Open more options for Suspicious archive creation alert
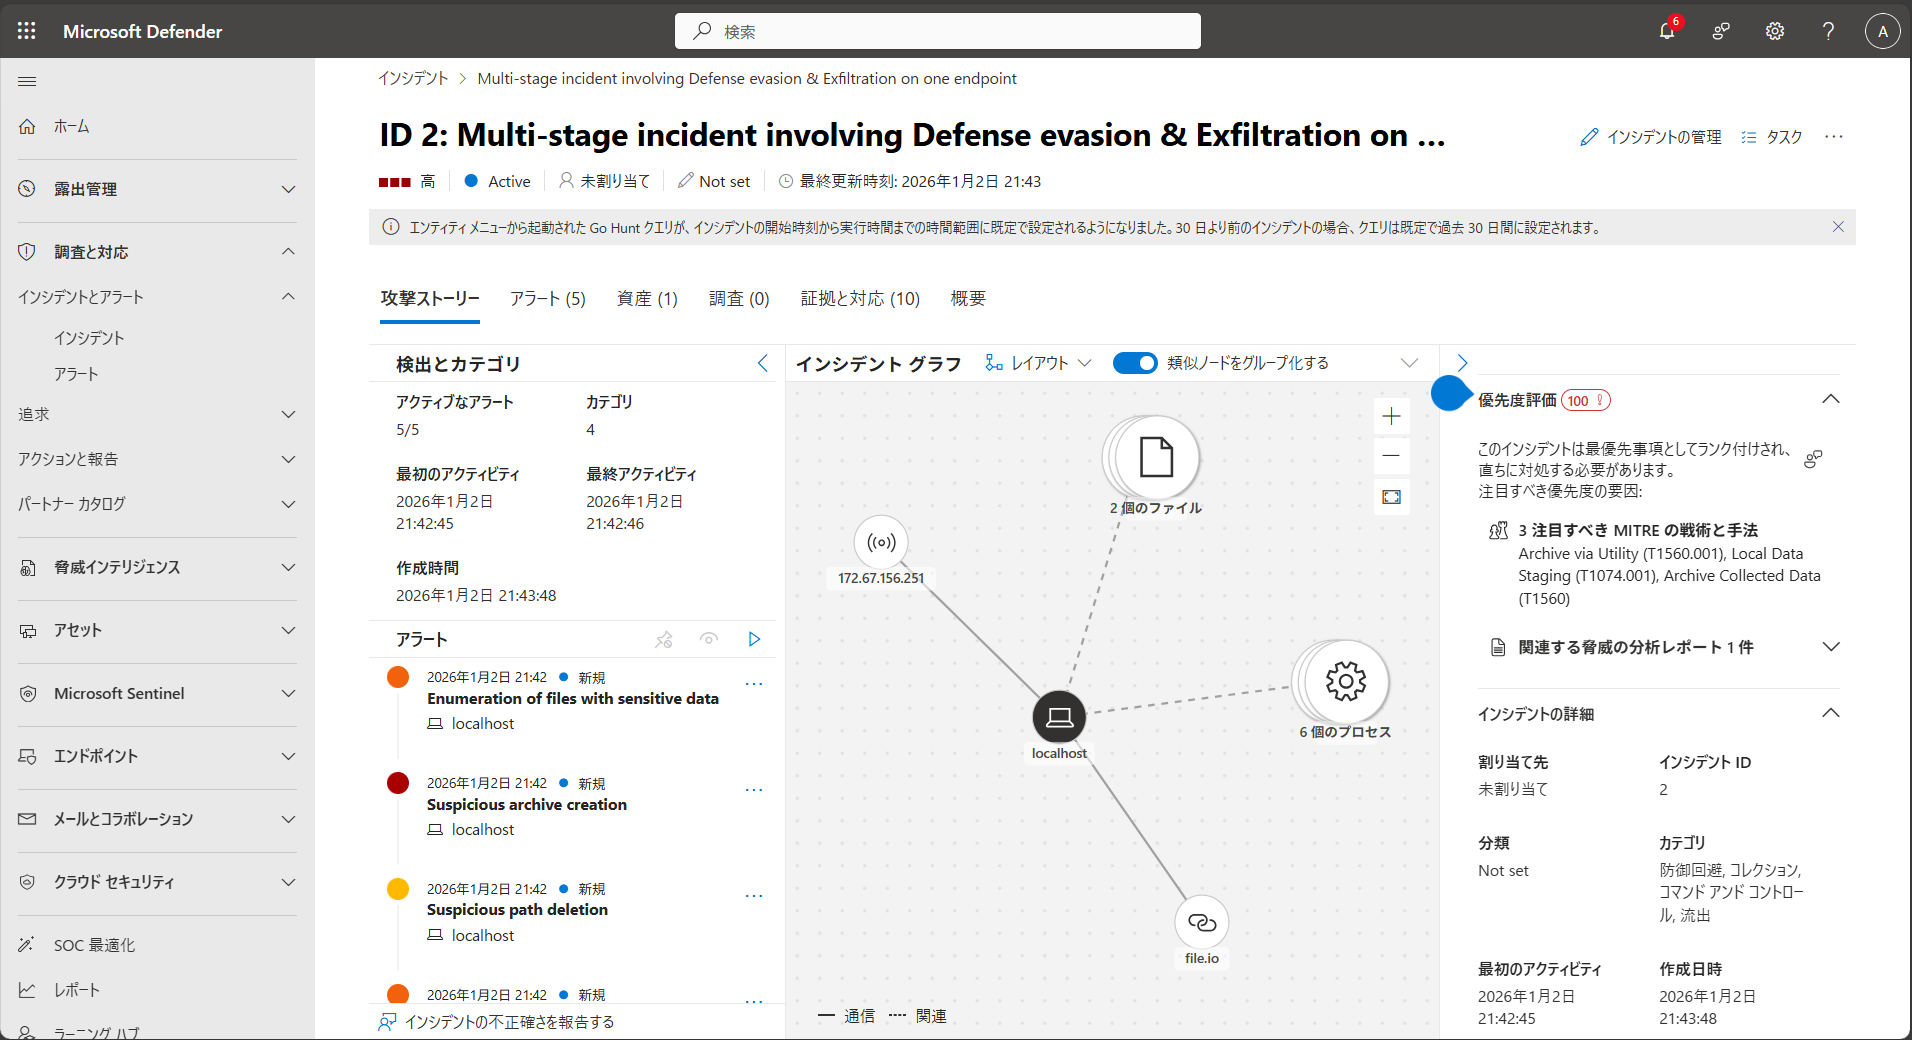Image resolution: width=1912 pixels, height=1040 pixels. (x=754, y=790)
